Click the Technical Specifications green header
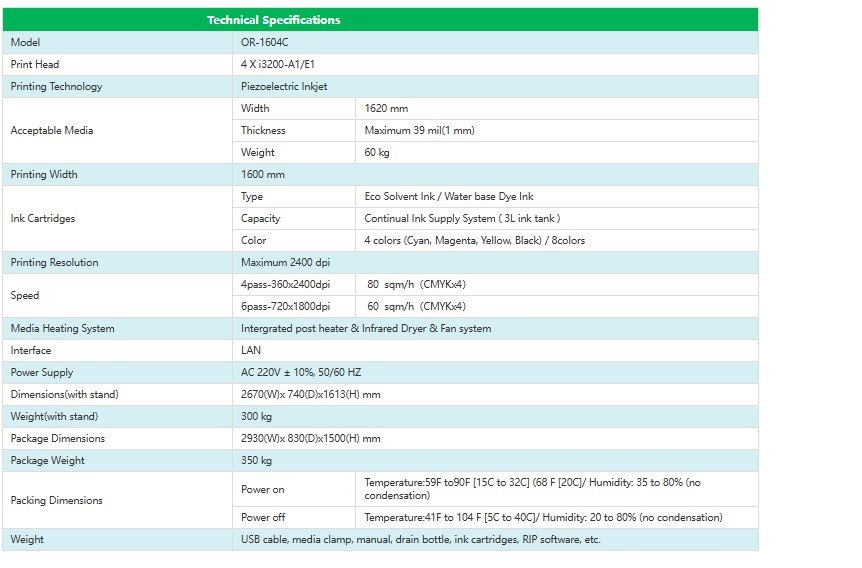862x568 pixels. (273, 20)
